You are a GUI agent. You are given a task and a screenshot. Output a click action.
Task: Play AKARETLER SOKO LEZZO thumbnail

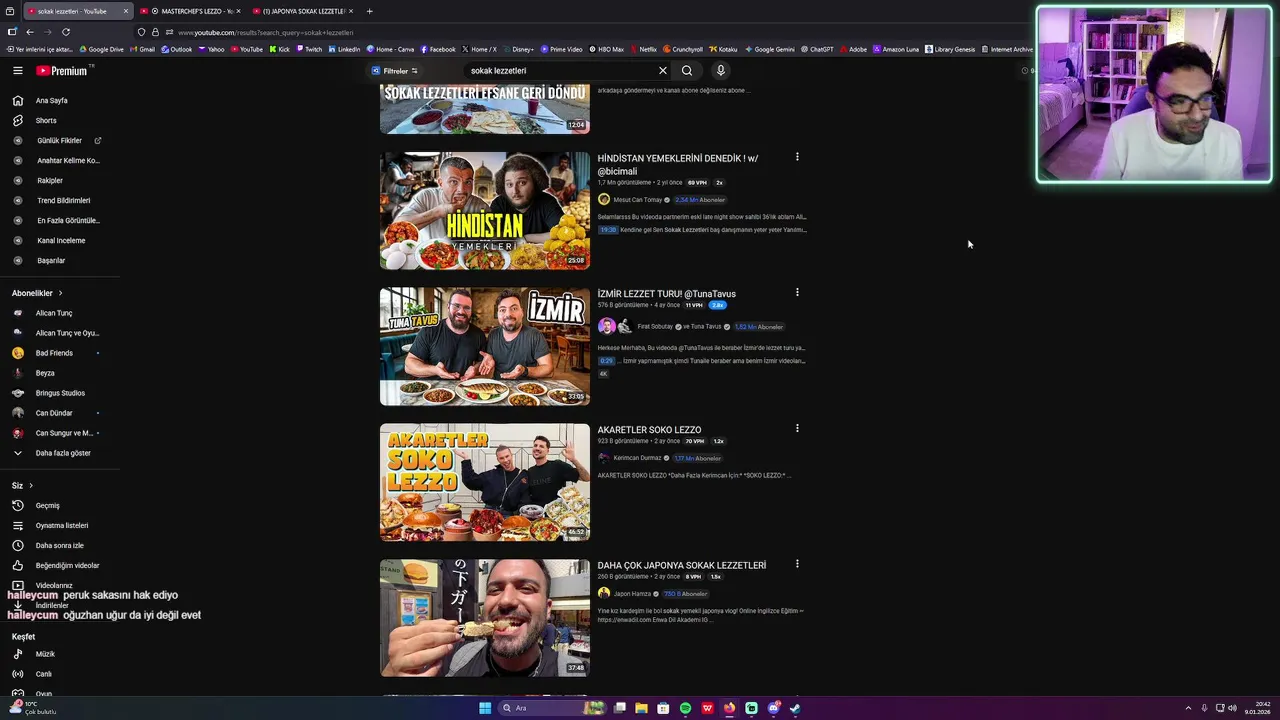[485, 482]
